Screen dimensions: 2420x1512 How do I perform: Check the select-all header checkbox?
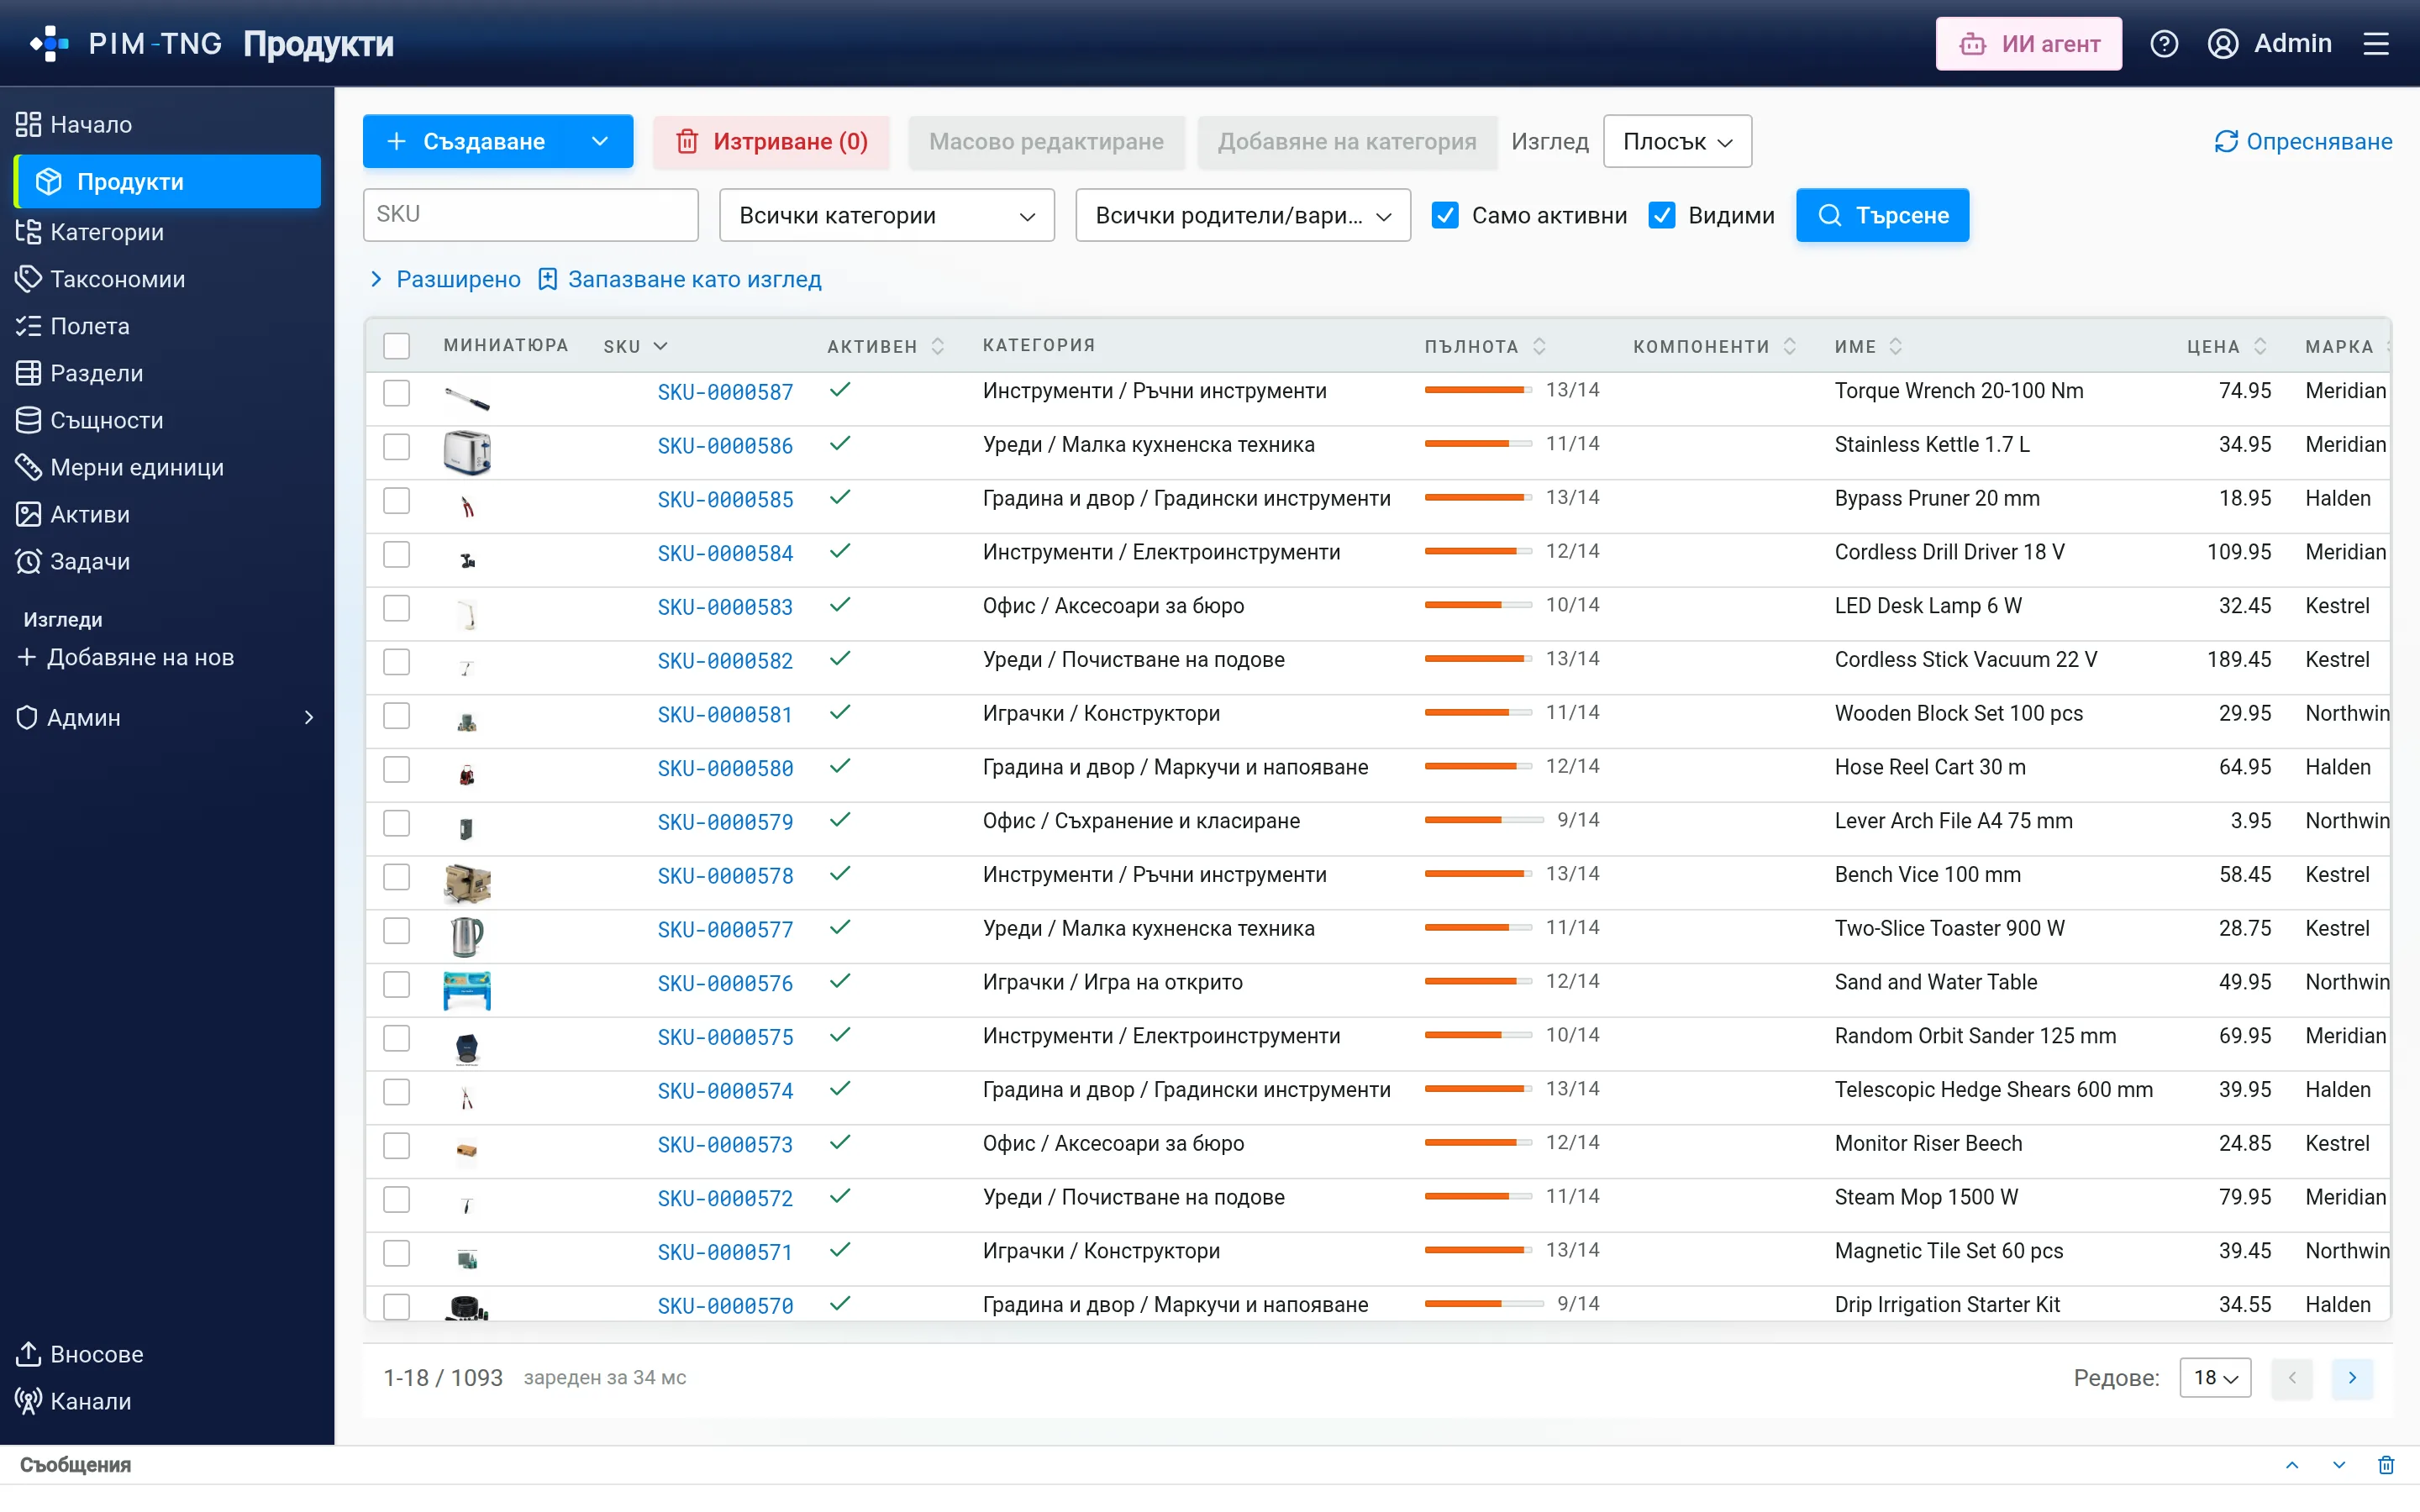click(397, 346)
